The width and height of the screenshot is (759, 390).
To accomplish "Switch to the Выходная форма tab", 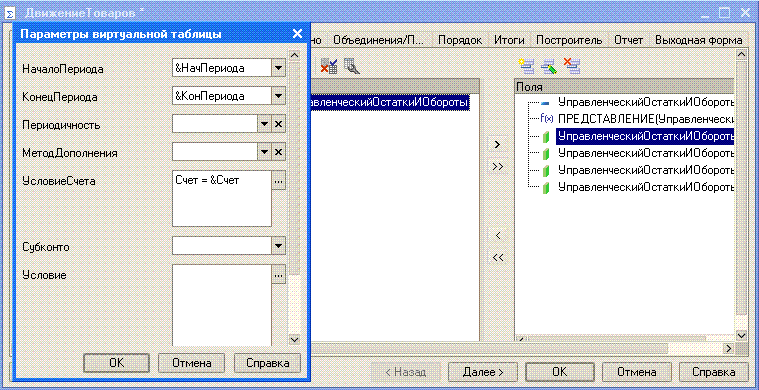I will pos(698,40).
